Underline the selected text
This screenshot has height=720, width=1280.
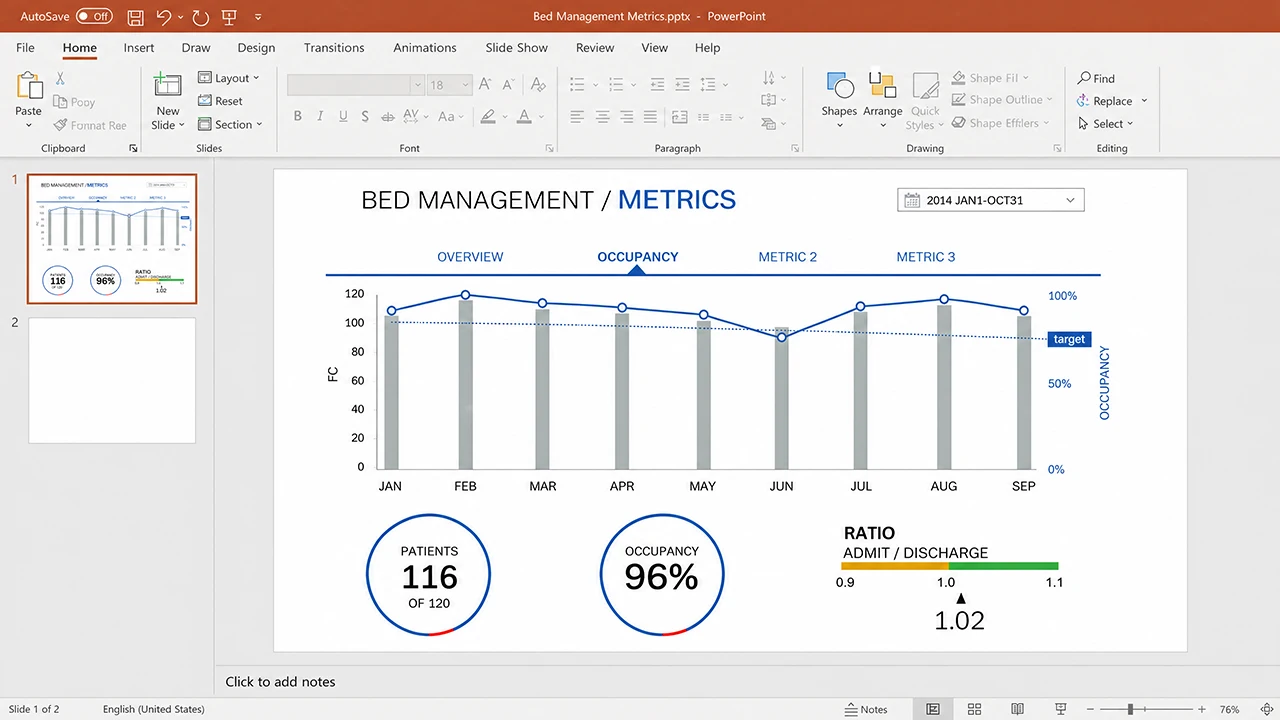(343, 116)
